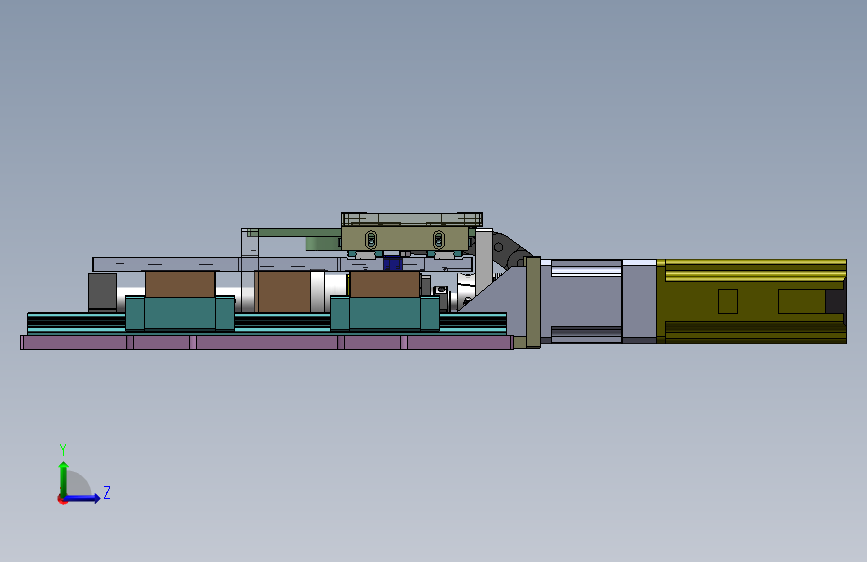Select the middle brown block
867x562 pixels.
[283, 292]
